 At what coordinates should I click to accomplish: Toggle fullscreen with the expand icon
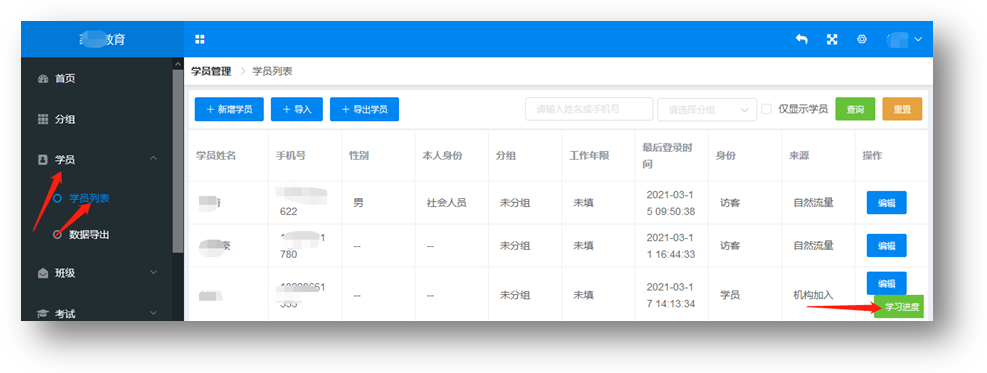point(832,39)
